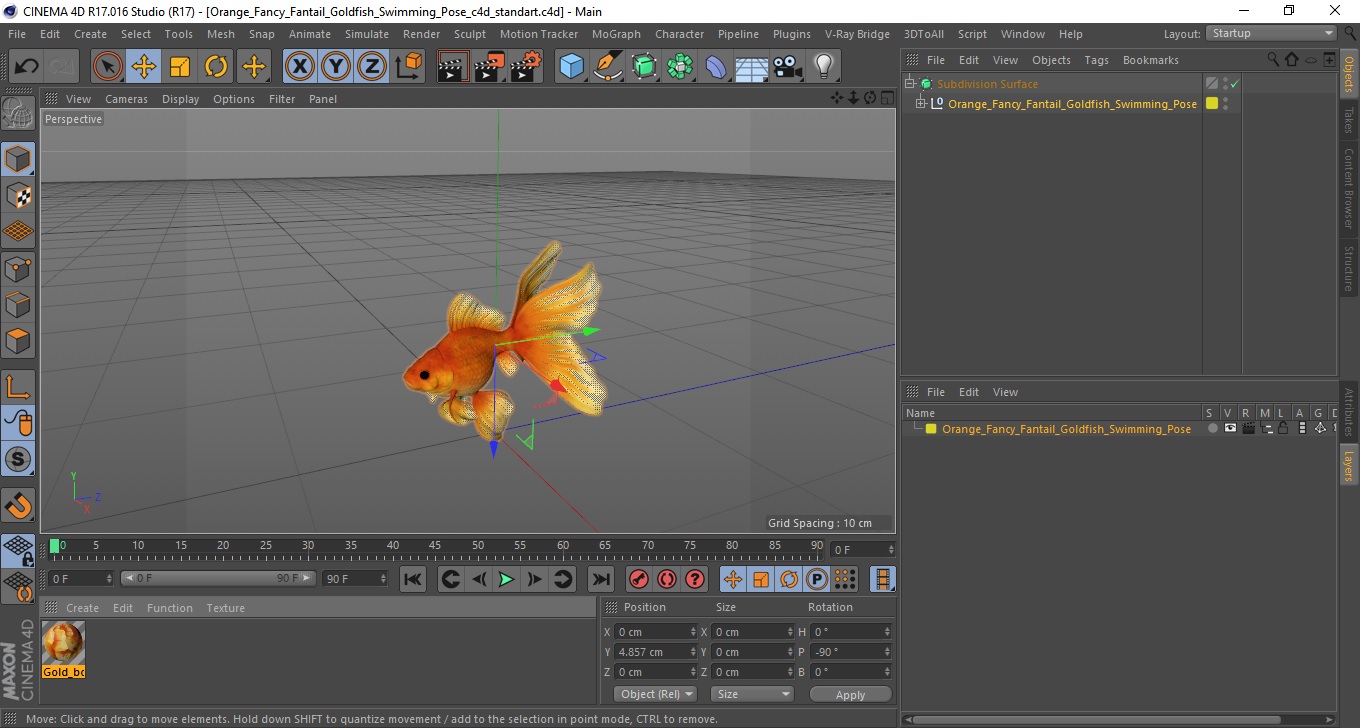Toggle Z axis lock
The image size is (1360, 728).
372,67
